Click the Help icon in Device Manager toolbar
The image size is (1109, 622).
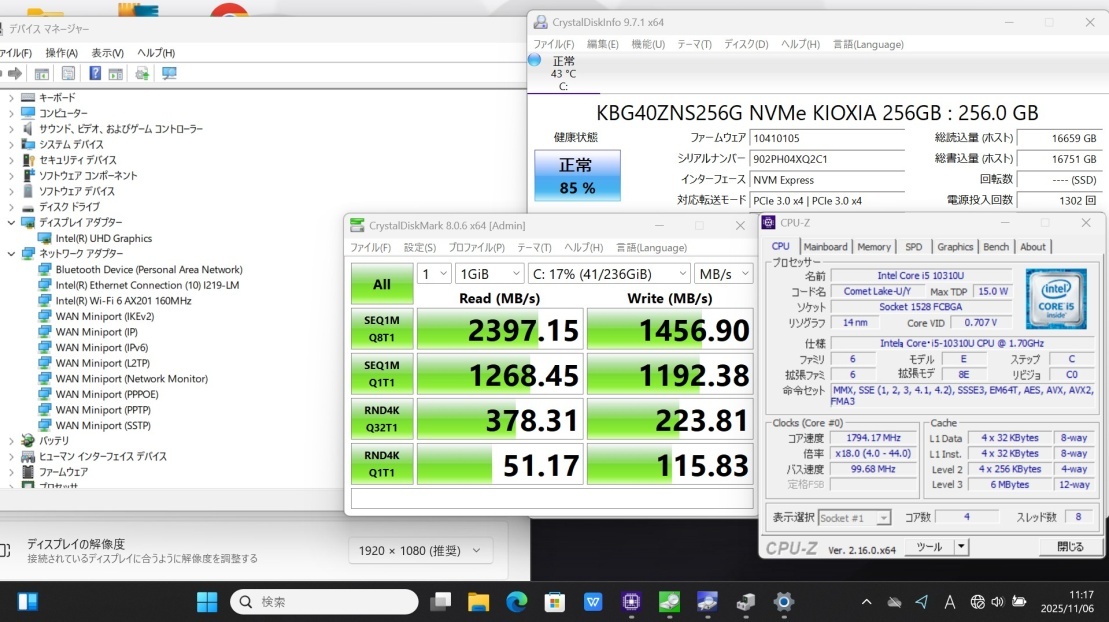pos(95,74)
